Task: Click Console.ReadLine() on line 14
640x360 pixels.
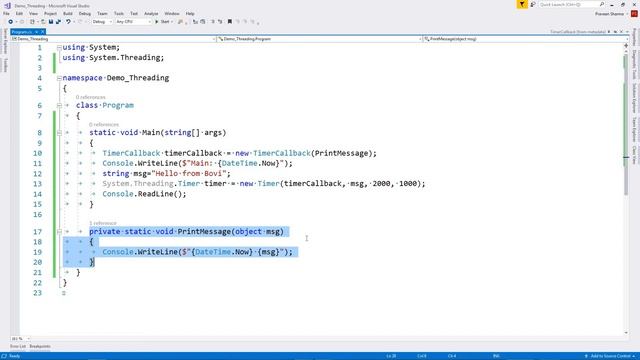Action: [x=142, y=194]
